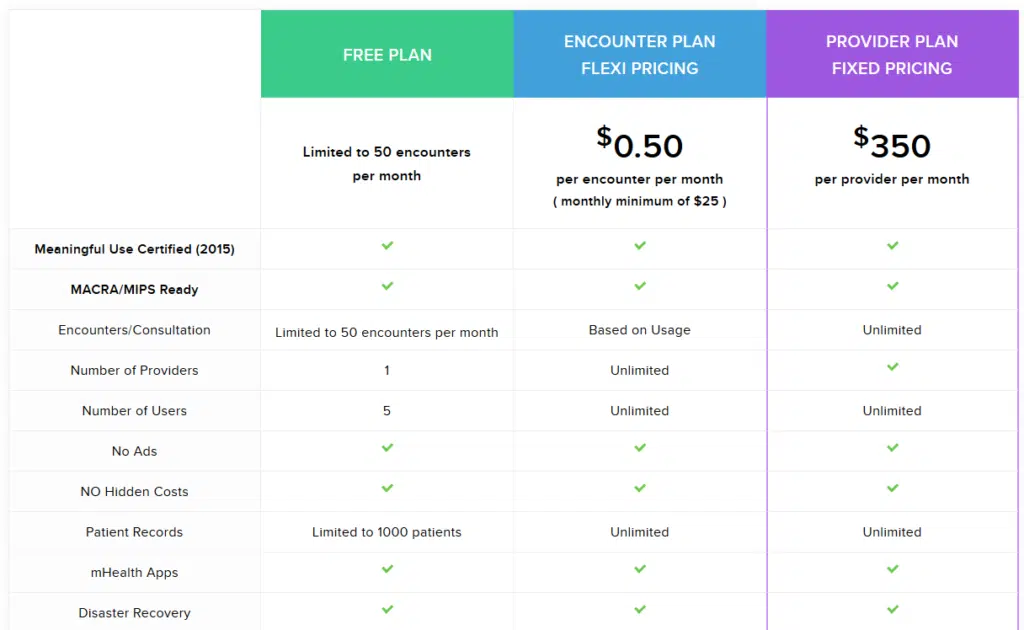Image resolution: width=1024 pixels, height=630 pixels.
Task: Select the Encounter Plan Flexi Pricing header
Action: (x=640, y=55)
